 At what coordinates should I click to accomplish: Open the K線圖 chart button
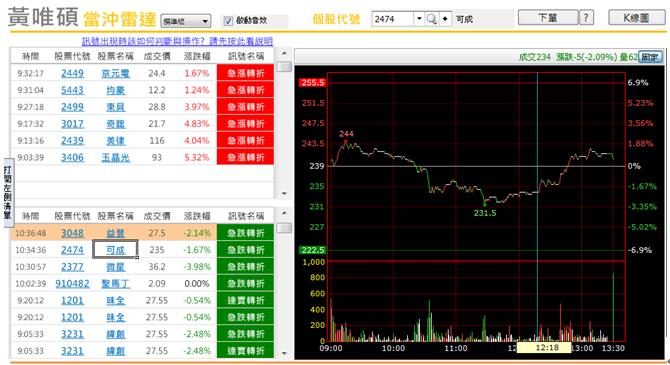(x=636, y=18)
